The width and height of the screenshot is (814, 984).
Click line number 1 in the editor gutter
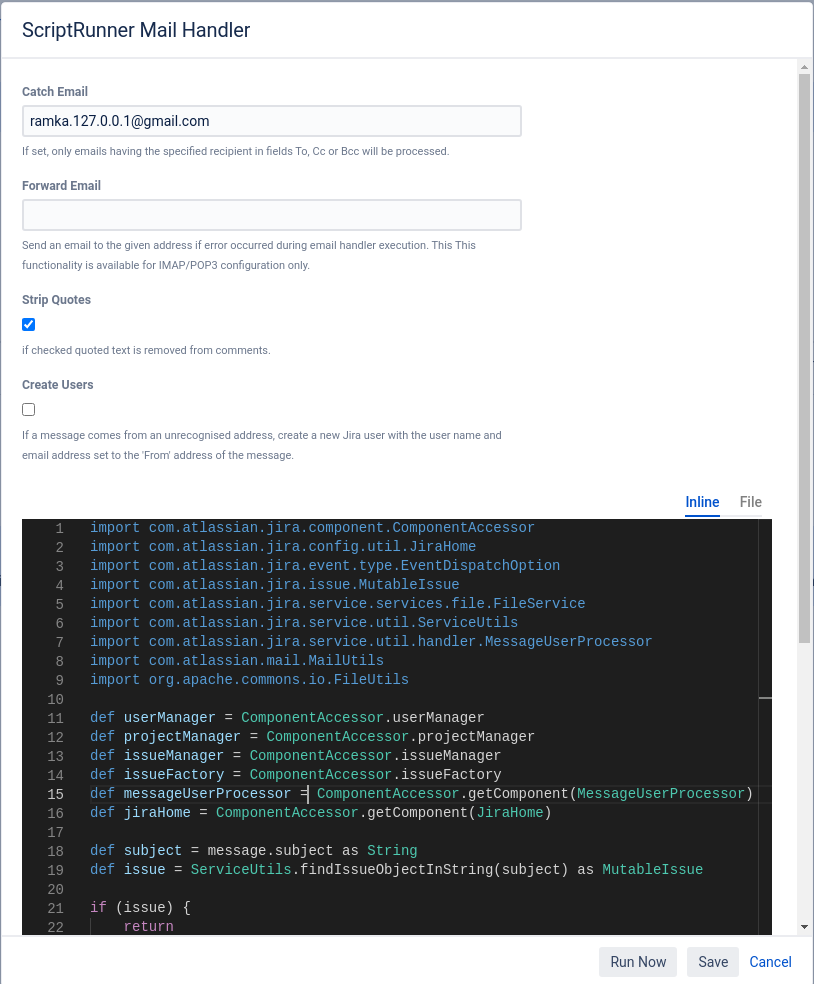click(59, 527)
